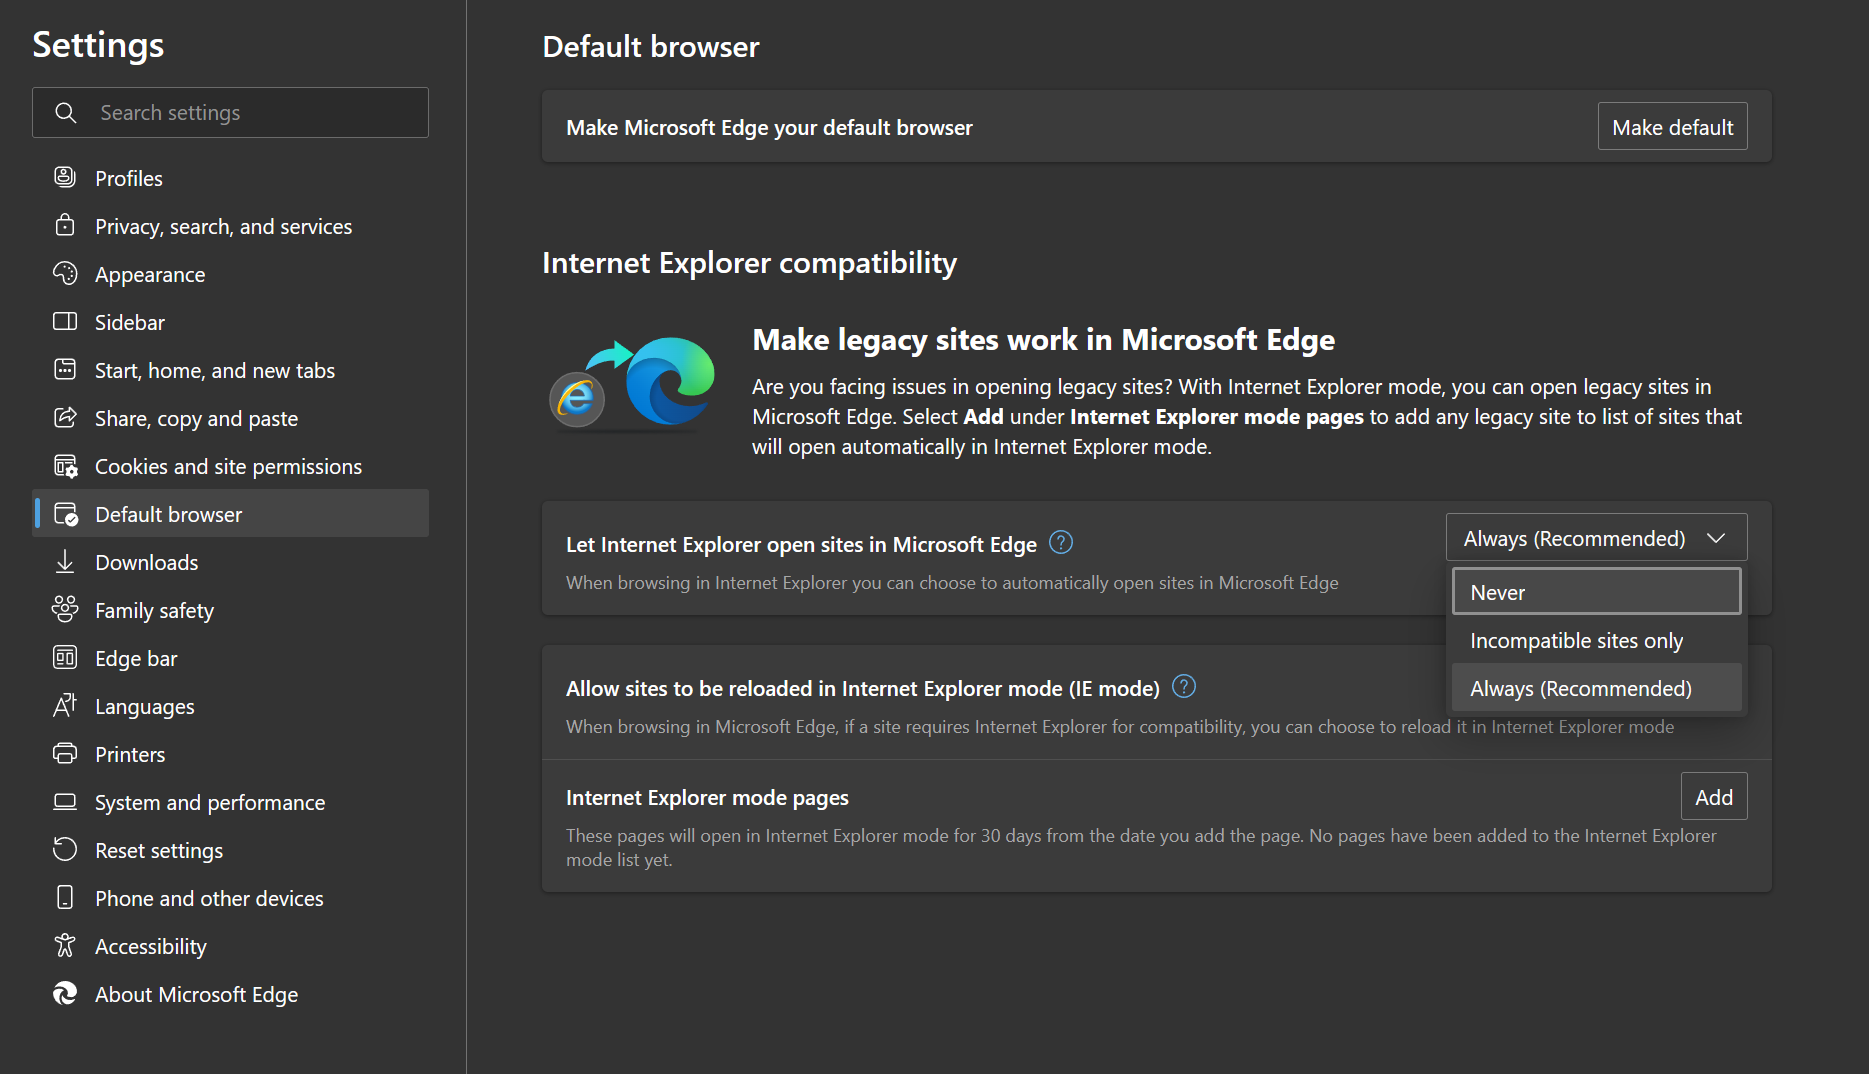Open Accessibility settings
This screenshot has width=1869, height=1074.
click(230, 946)
